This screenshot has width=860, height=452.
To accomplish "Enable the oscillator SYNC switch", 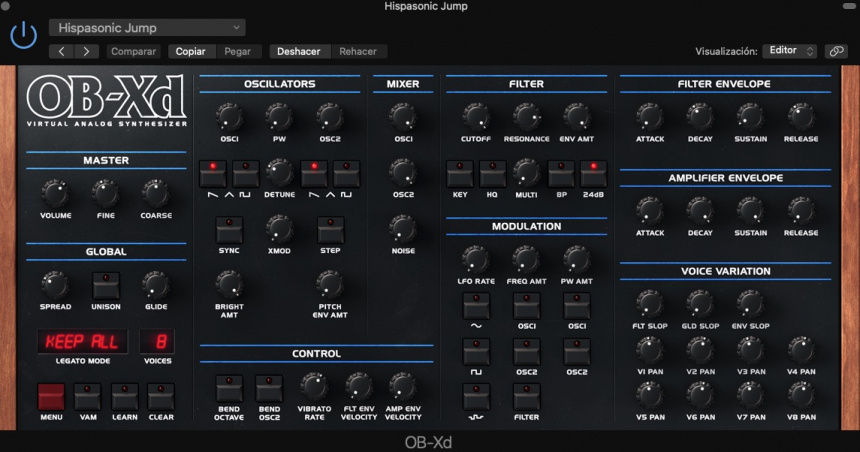I will tap(229, 230).
